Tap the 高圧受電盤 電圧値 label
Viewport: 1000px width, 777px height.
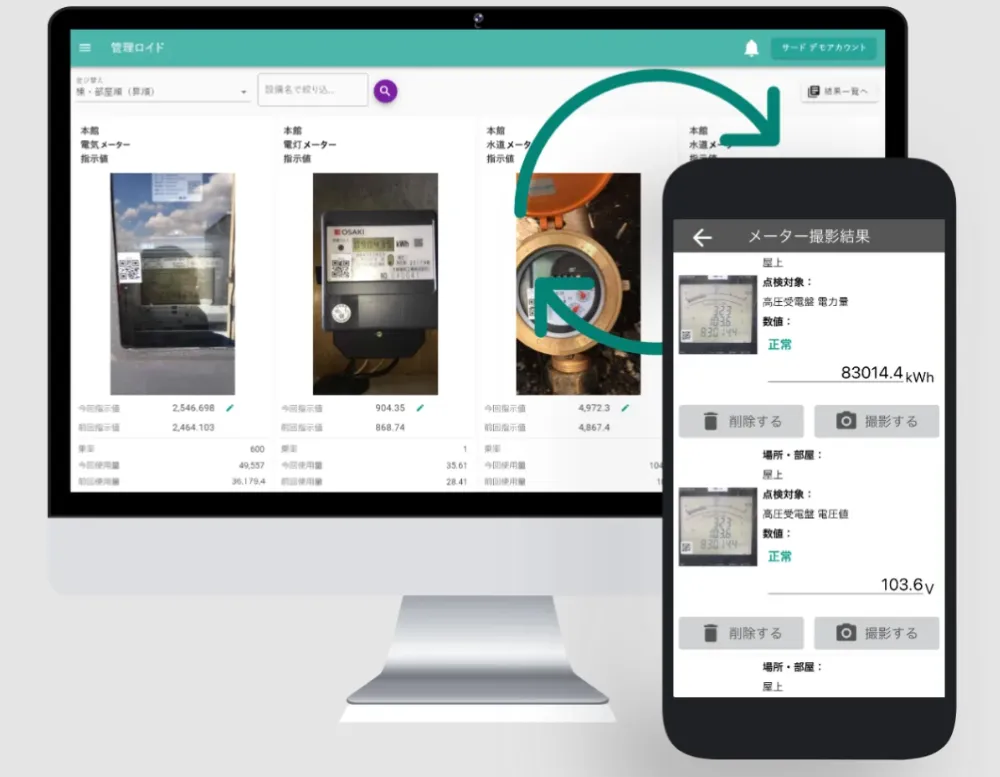coord(805,514)
